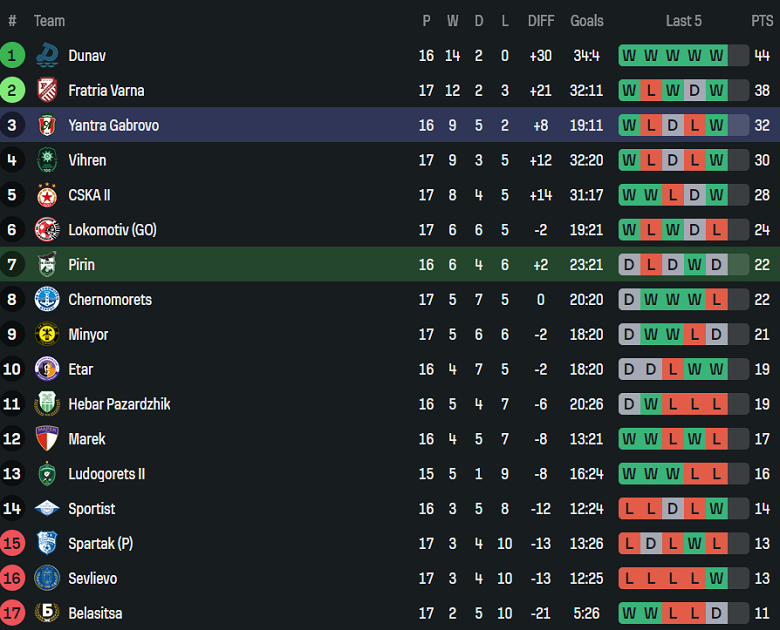The width and height of the screenshot is (780, 630).
Task: Click the Etar purple team badge
Action: click(x=47, y=369)
